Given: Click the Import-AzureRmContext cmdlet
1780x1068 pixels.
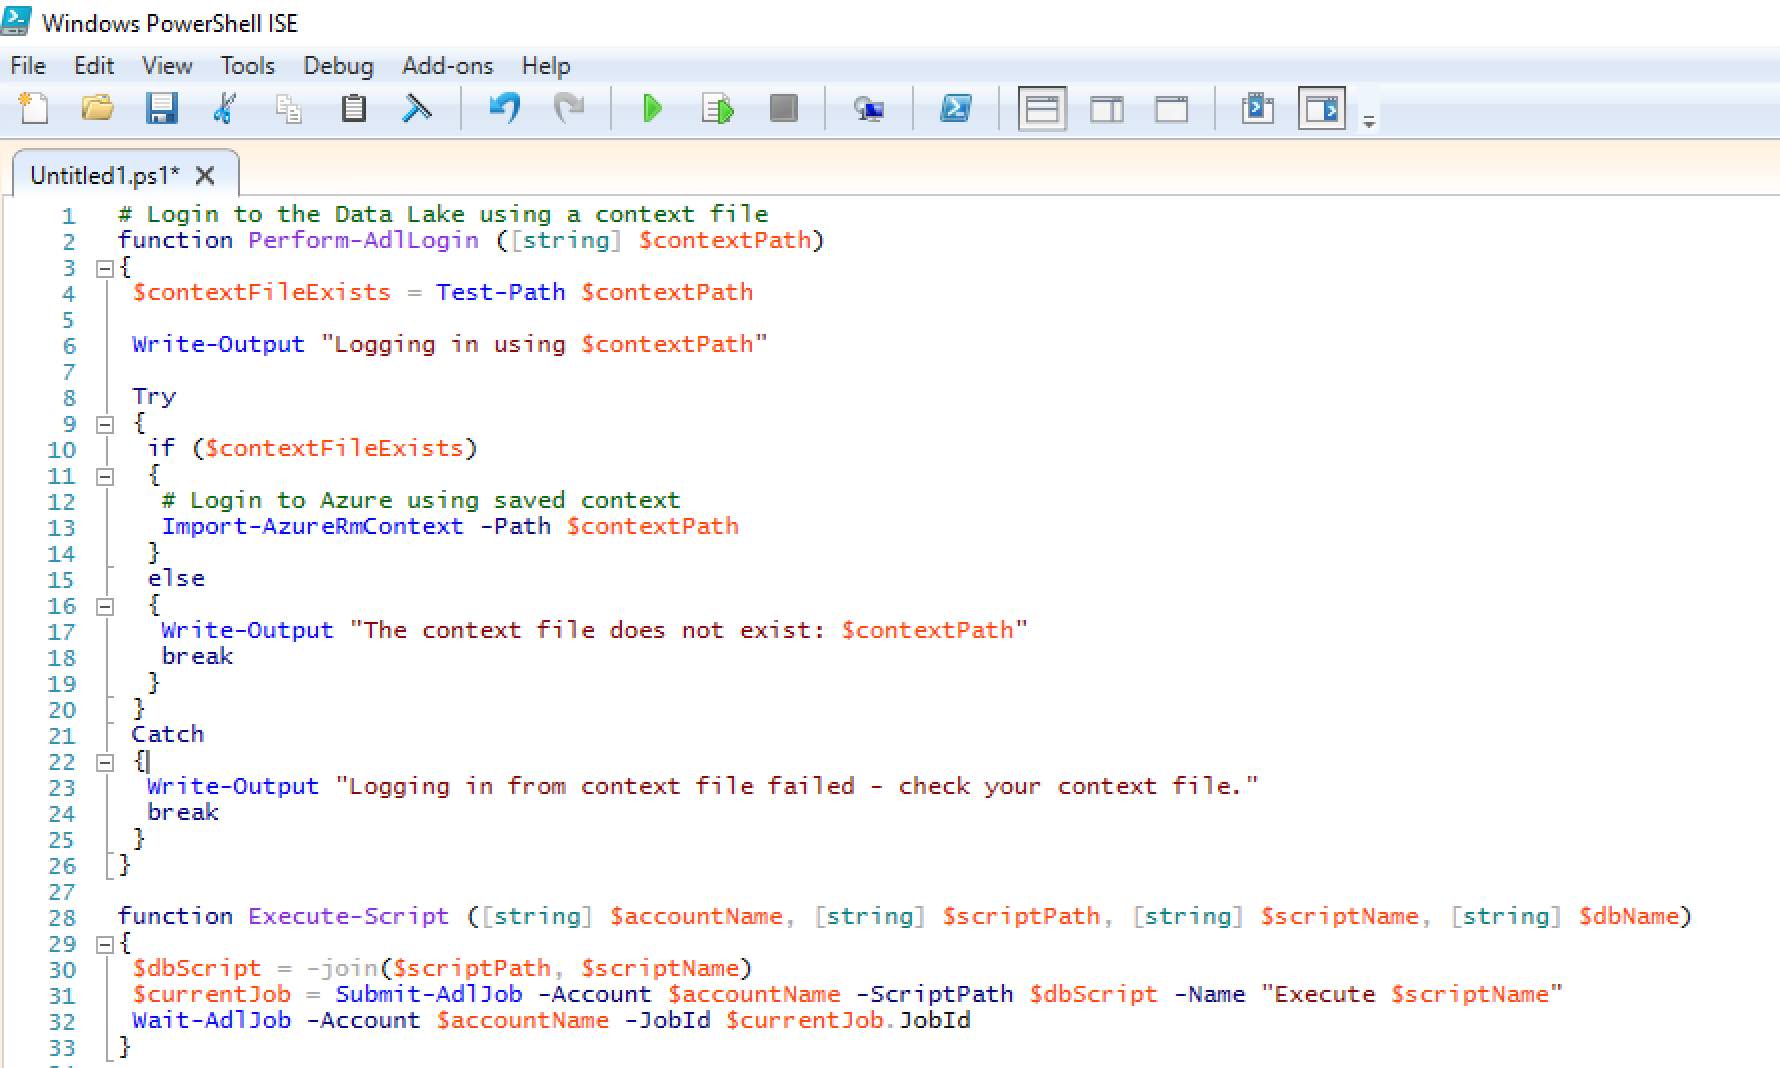Looking at the screenshot, I should 313,526.
